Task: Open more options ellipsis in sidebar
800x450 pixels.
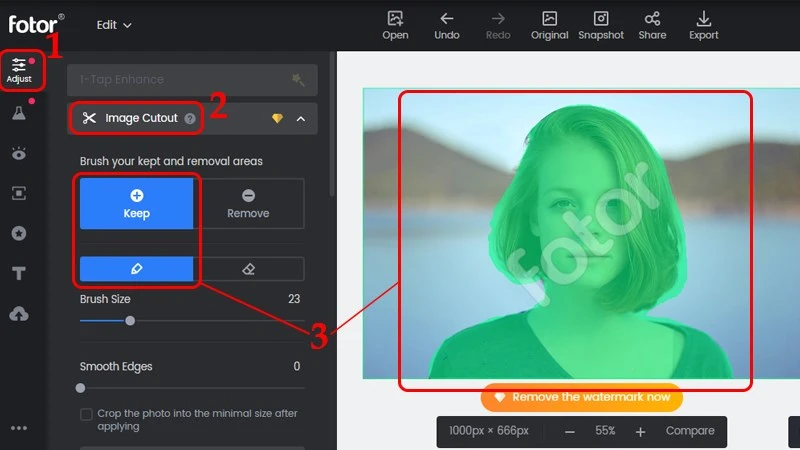Action: pyautogui.click(x=19, y=429)
